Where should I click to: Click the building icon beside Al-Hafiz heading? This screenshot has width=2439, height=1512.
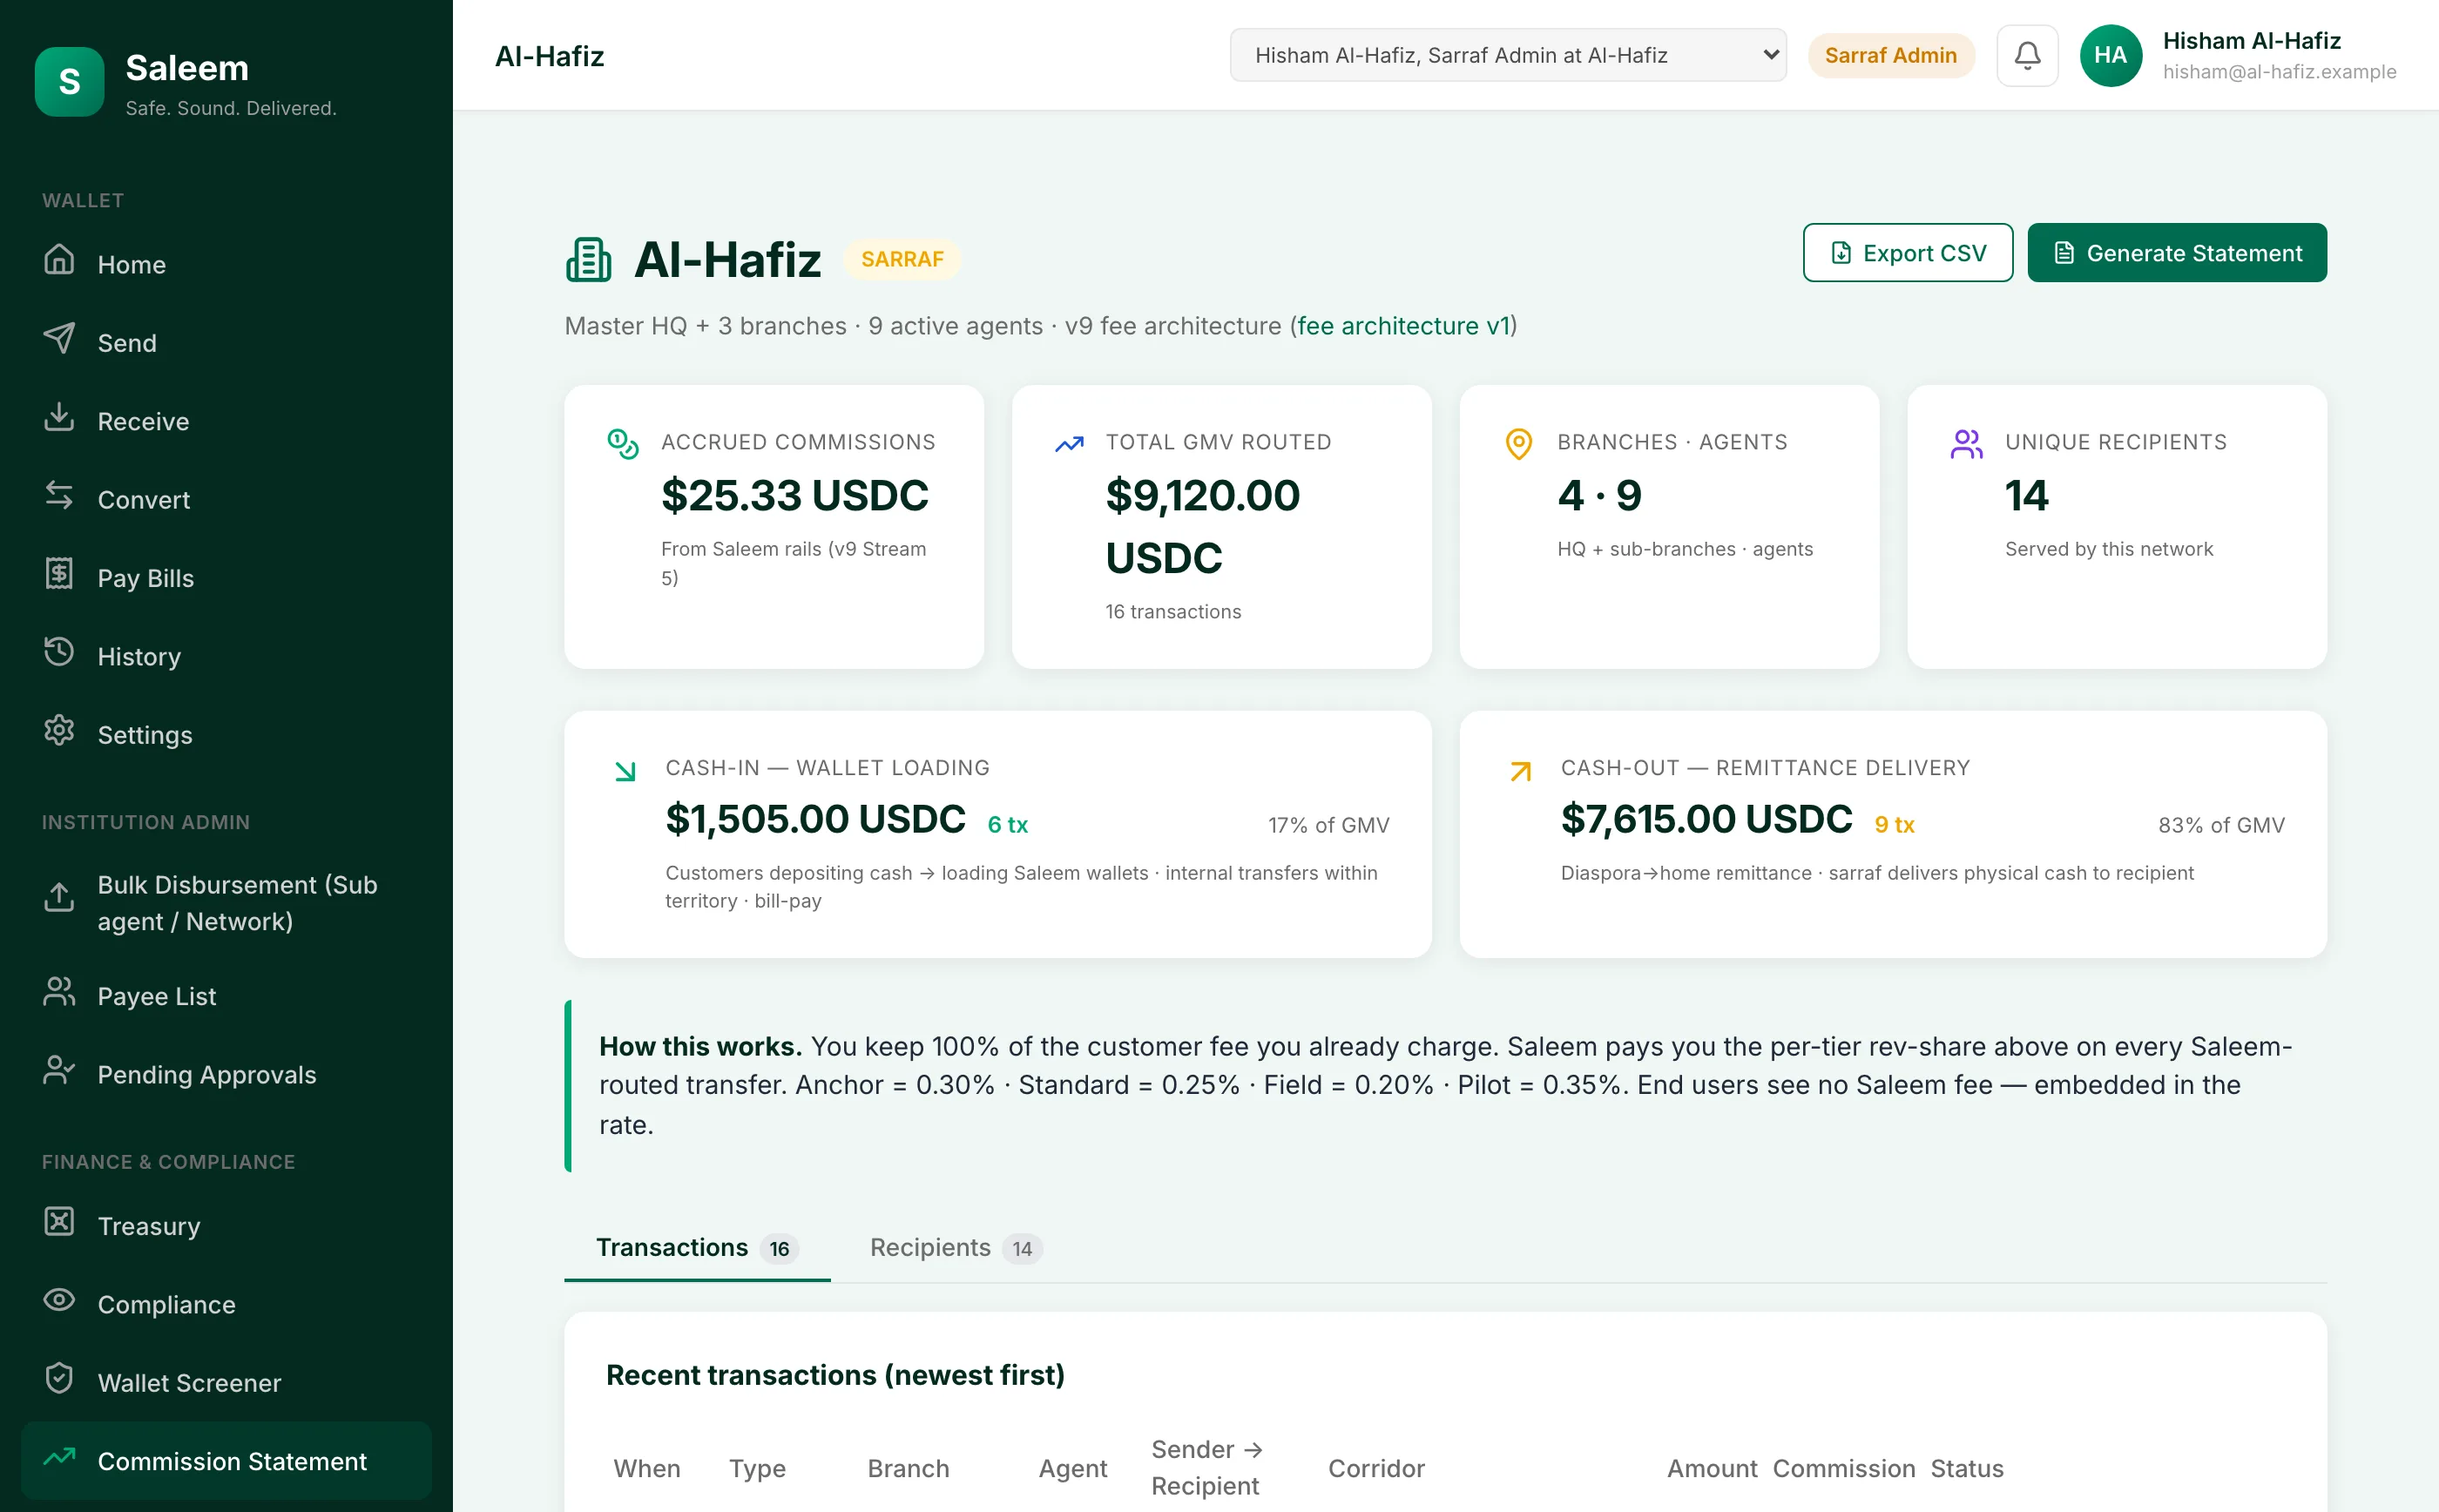click(588, 260)
